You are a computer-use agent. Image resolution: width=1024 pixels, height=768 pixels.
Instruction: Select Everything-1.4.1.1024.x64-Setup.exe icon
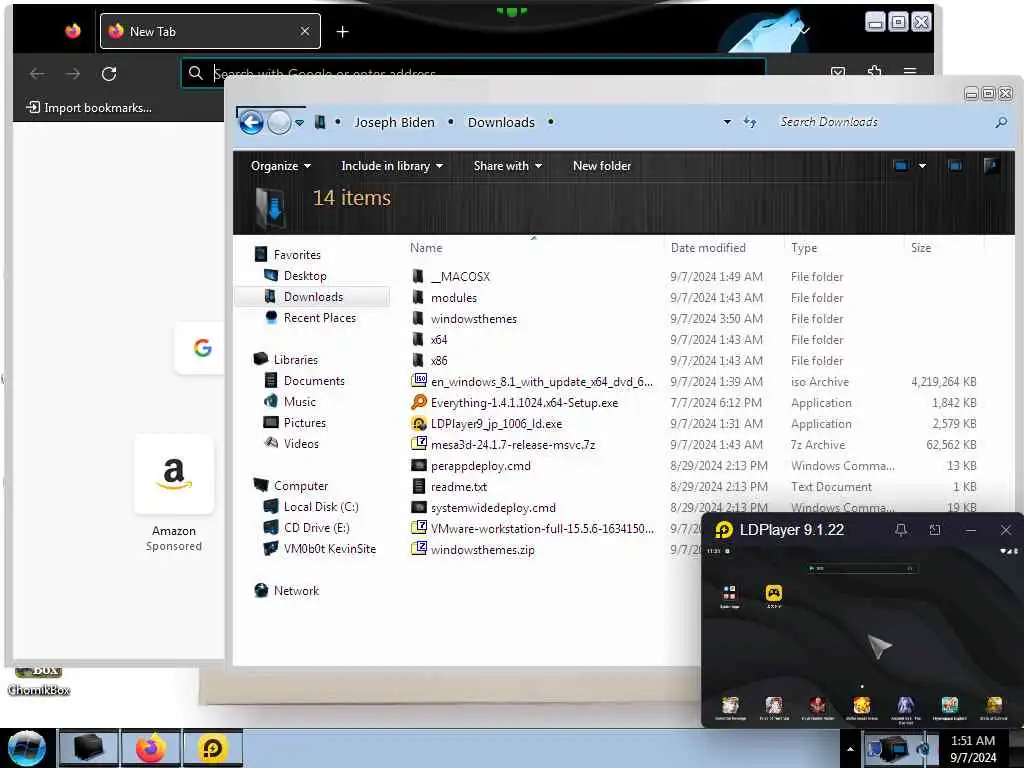[419, 402]
